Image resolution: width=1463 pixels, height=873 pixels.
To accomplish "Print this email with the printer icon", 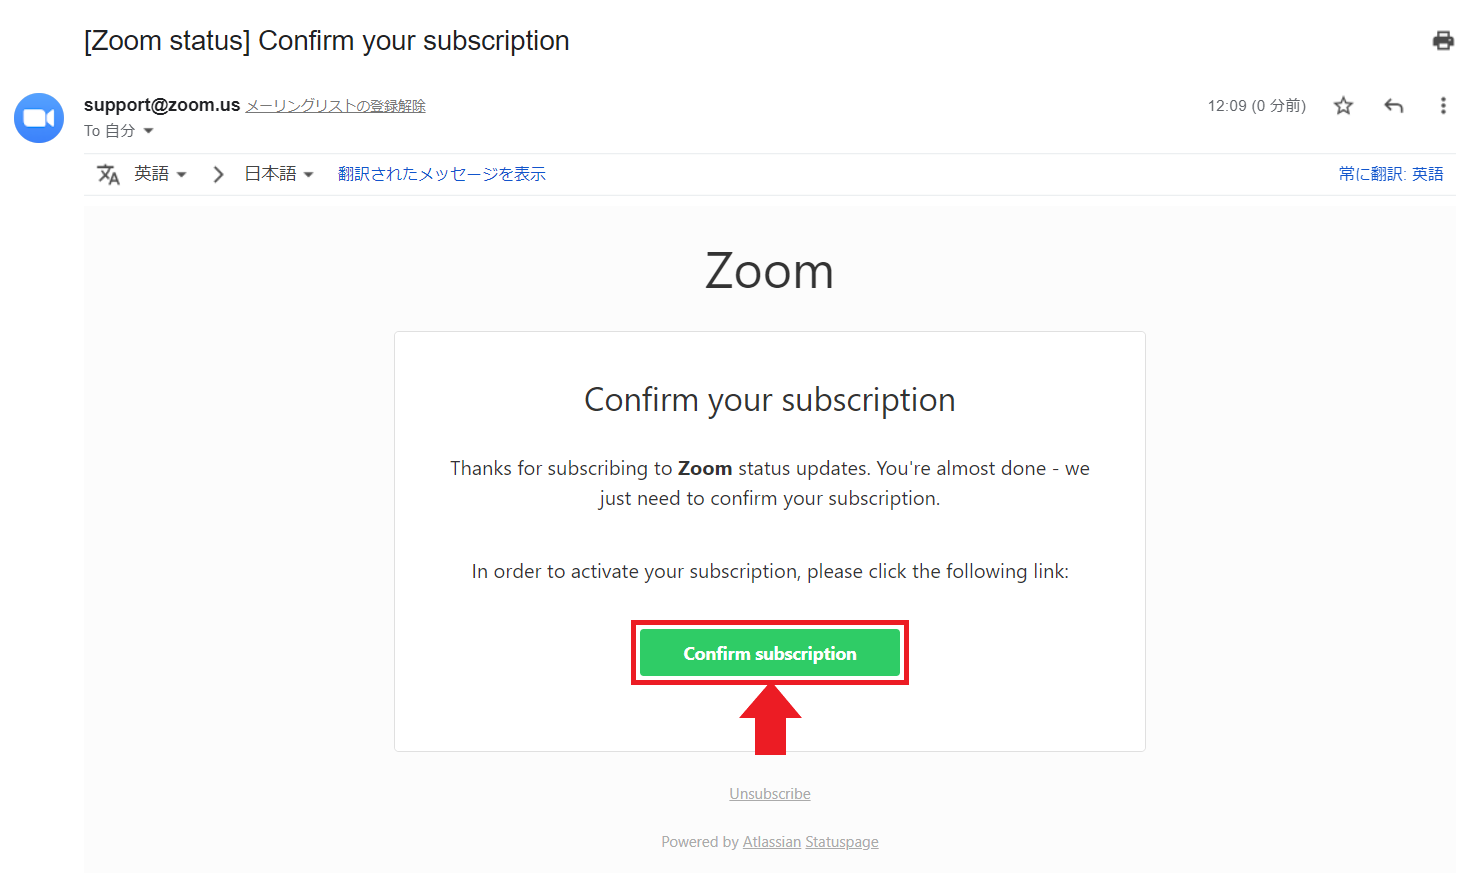I will point(1442,40).
